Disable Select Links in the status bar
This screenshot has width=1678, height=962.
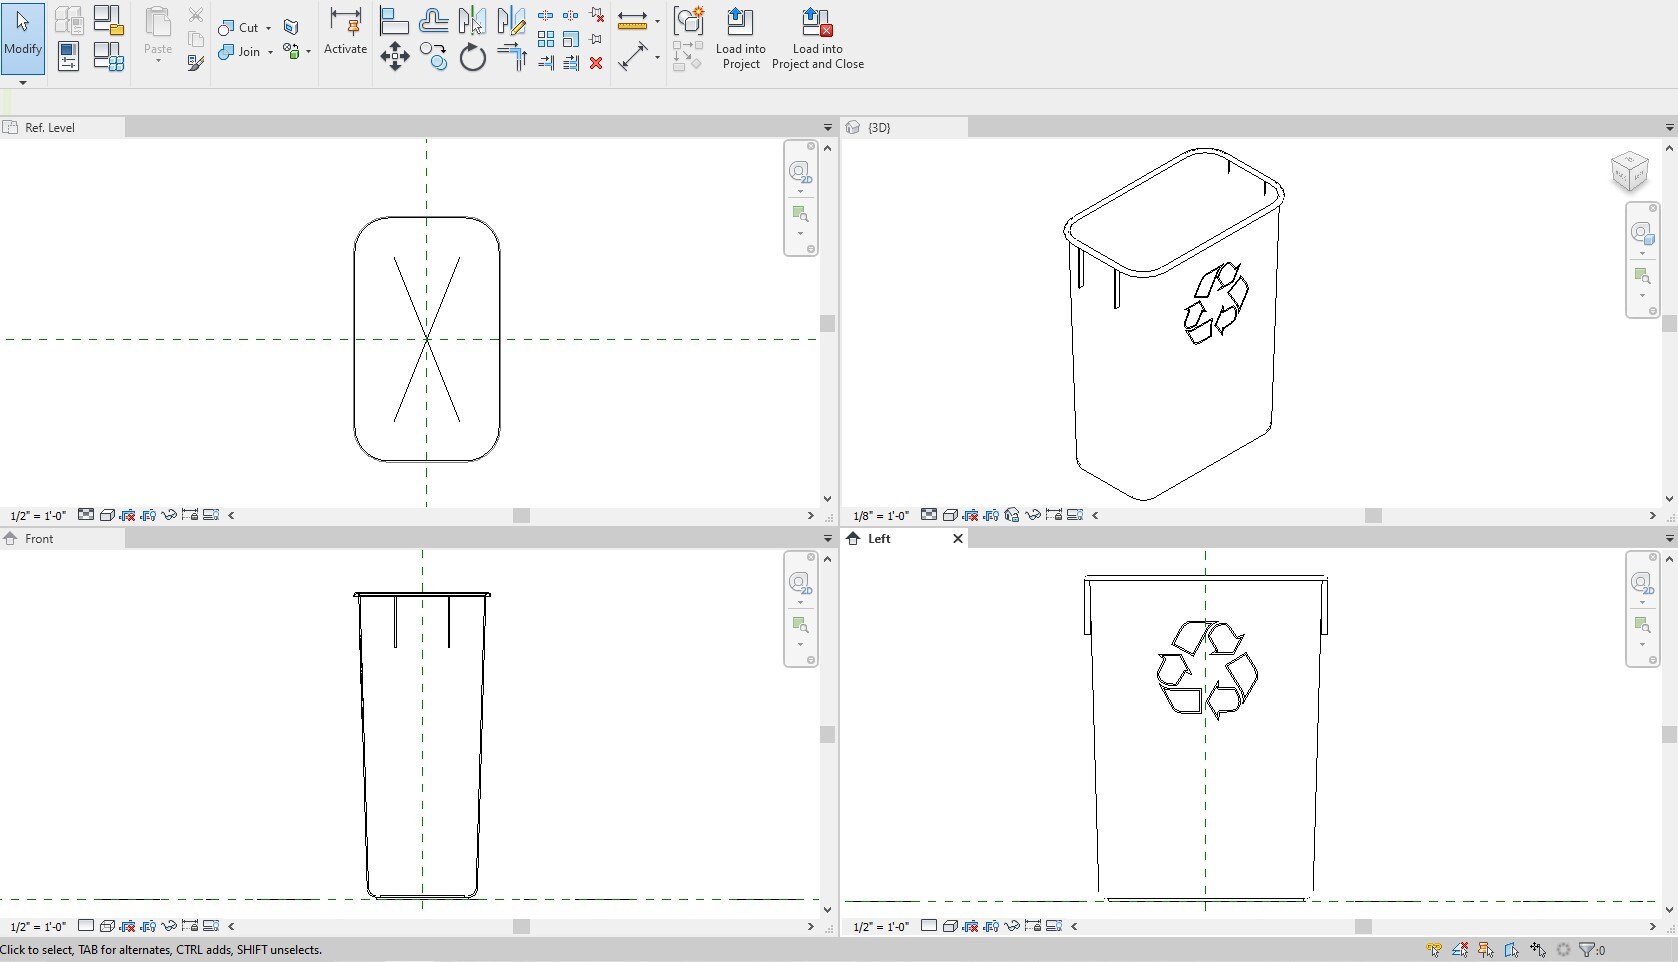pyautogui.click(x=1434, y=950)
